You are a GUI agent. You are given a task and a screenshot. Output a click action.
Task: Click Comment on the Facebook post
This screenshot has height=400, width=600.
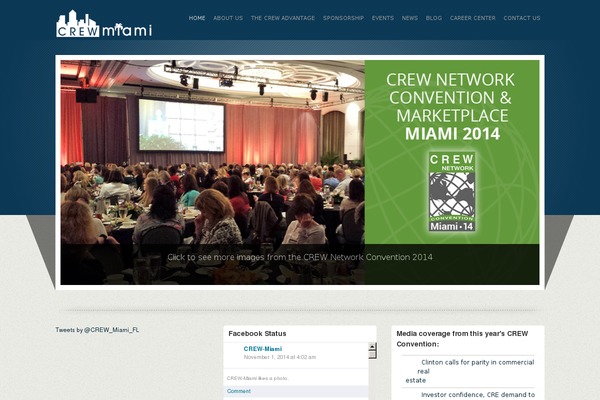239,391
